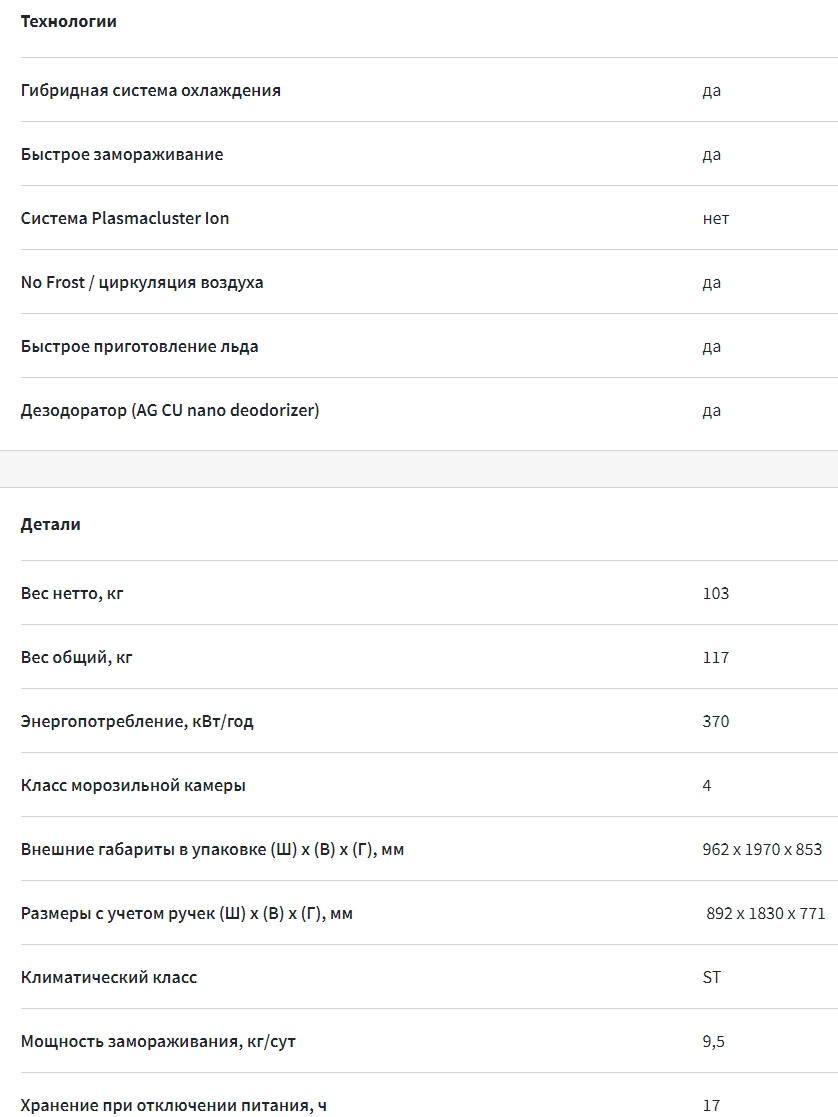The image size is (838, 1117).
Task: Click the "Вес общий, кг" label
Action: tap(76, 657)
